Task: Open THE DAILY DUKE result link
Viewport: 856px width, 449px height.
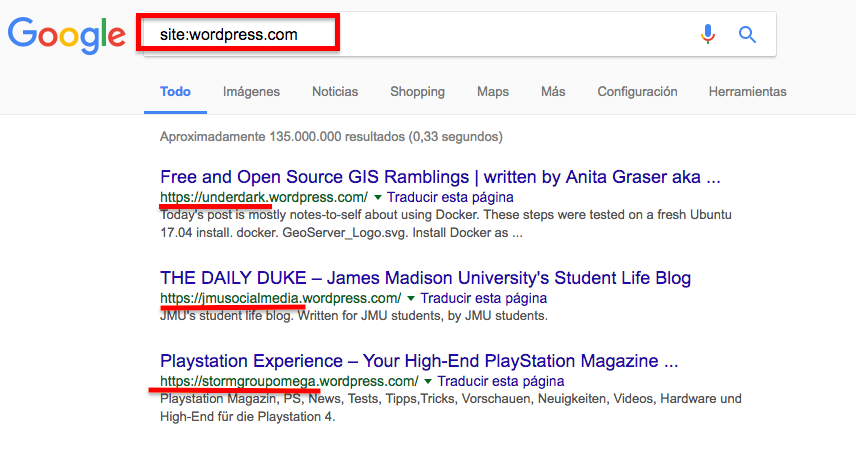Action: (x=425, y=277)
